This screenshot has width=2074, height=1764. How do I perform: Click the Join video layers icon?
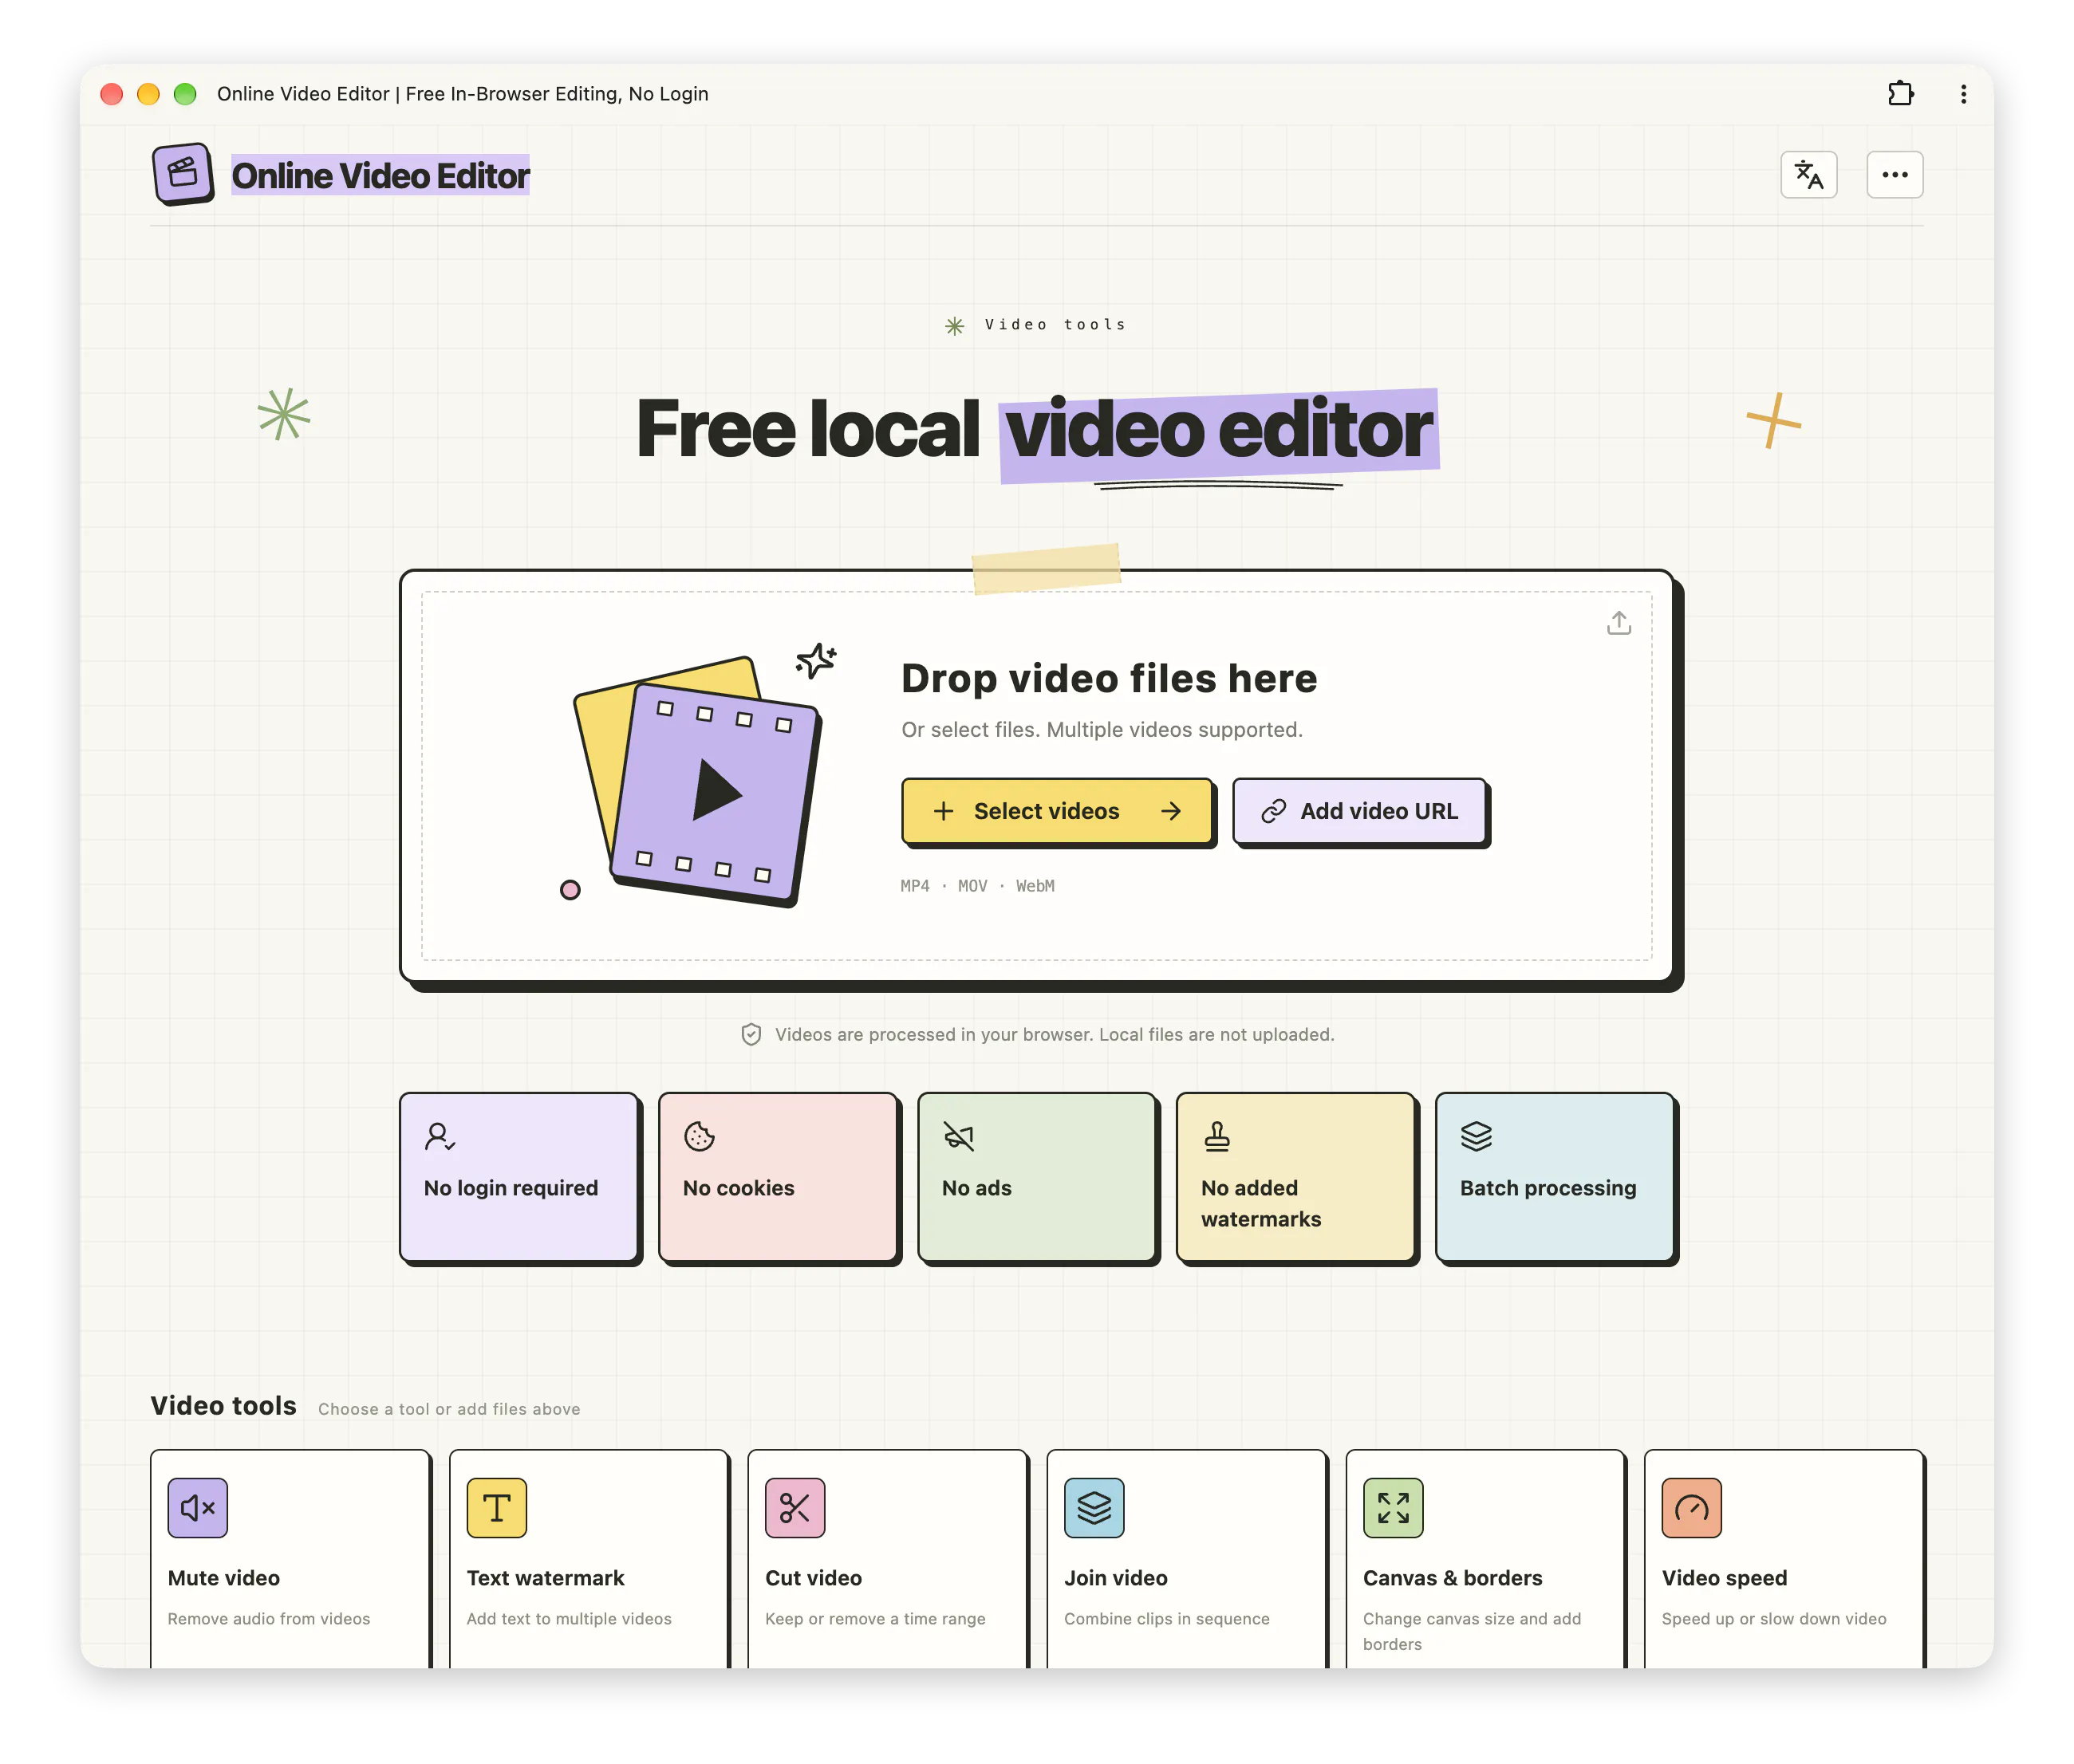pos(1093,1507)
